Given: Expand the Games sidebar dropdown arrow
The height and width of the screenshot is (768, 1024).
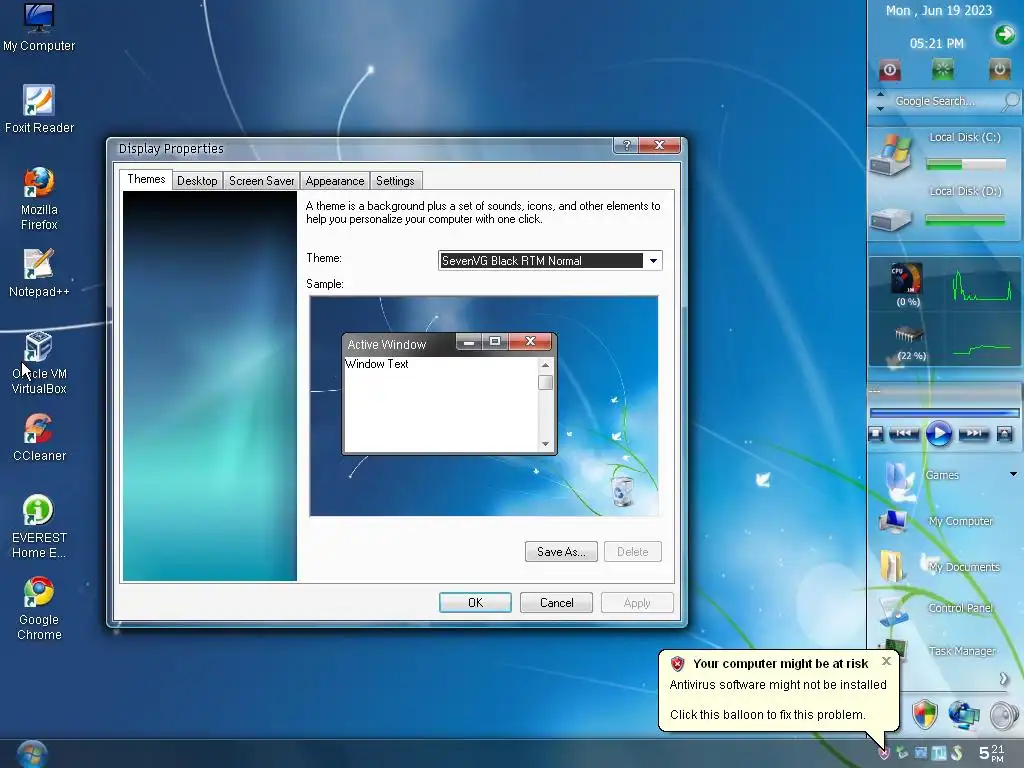Looking at the screenshot, I should (x=1013, y=474).
